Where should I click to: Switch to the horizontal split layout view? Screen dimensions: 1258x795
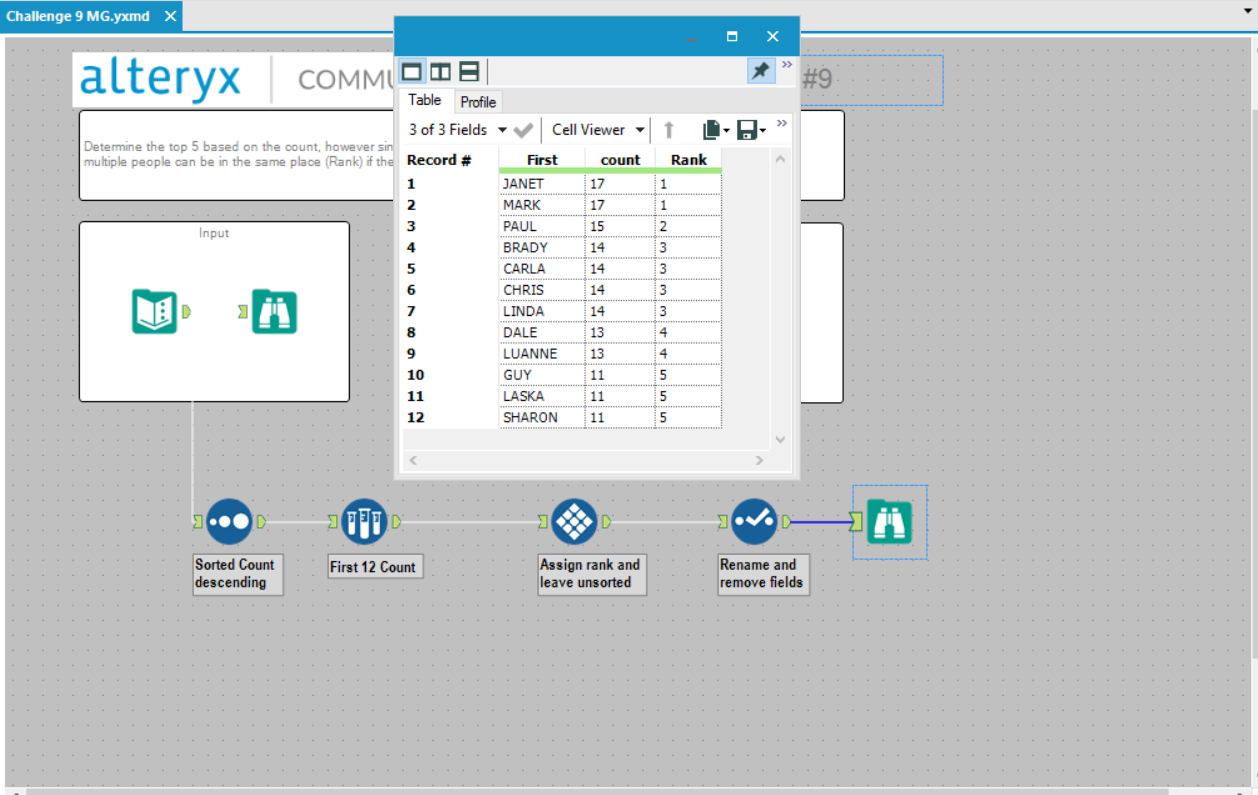click(x=468, y=71)
